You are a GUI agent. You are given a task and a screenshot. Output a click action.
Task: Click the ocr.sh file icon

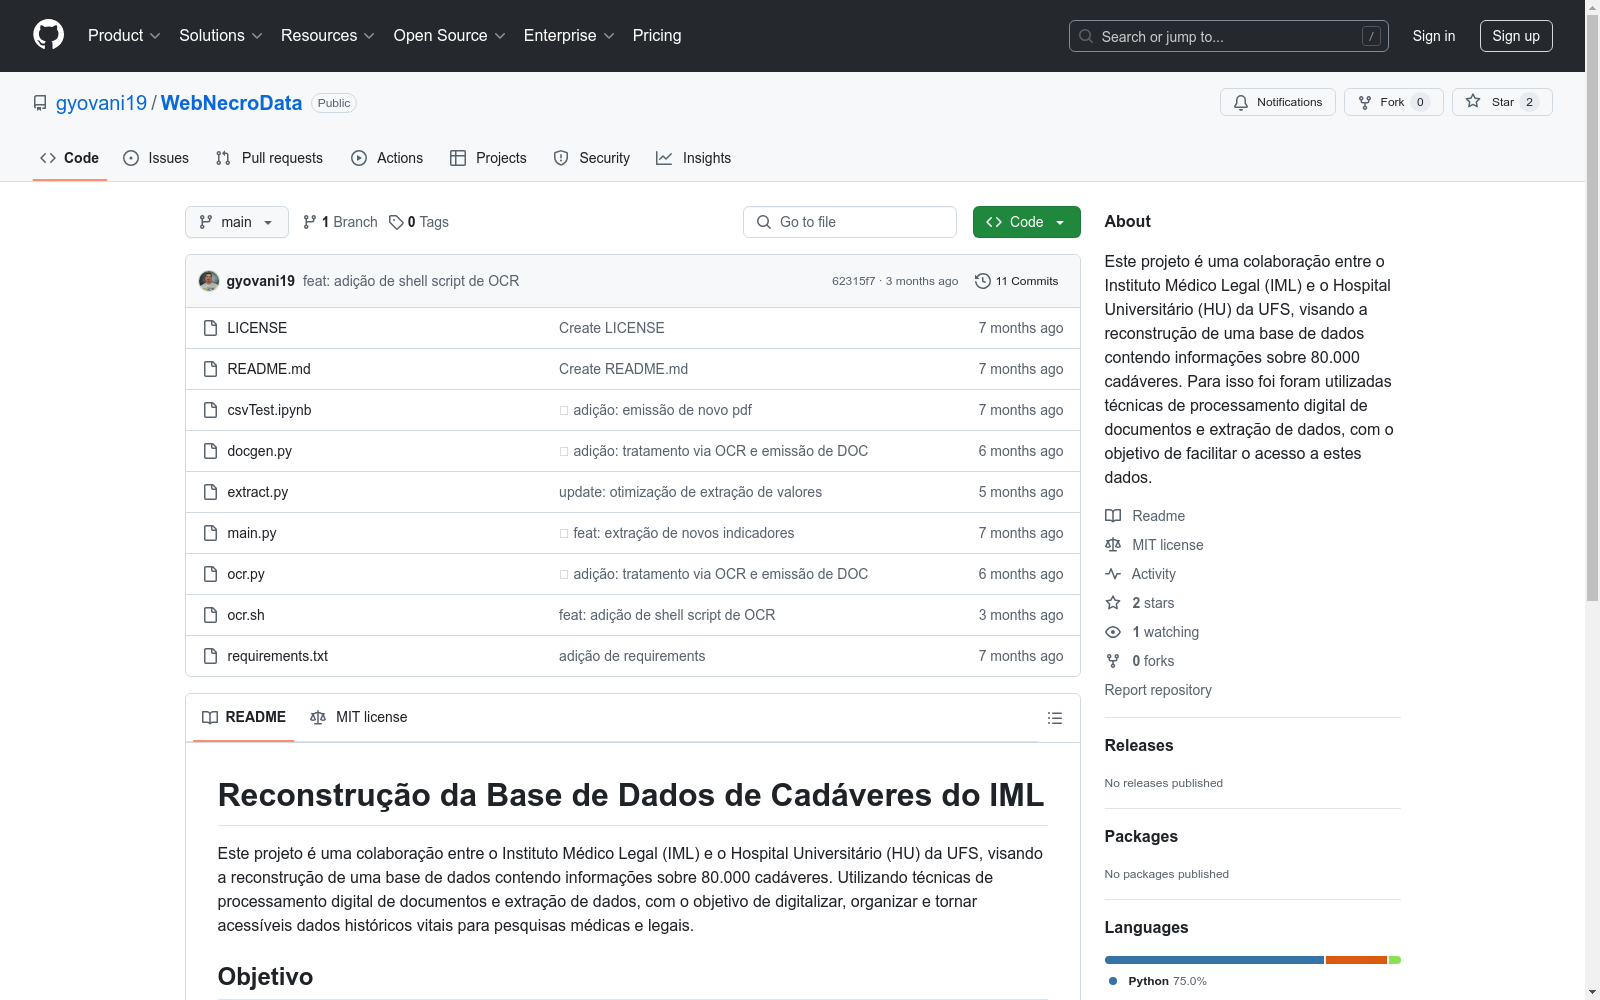210,615
